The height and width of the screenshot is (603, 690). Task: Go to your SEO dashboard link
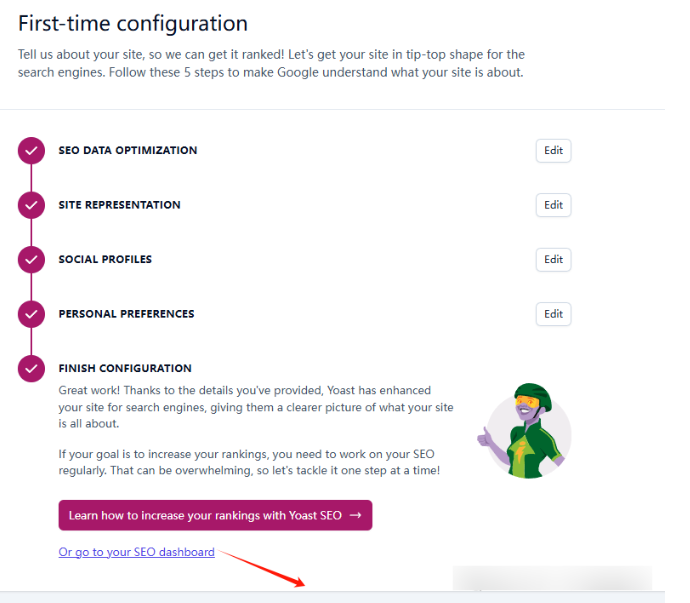[x=137, y=552]
